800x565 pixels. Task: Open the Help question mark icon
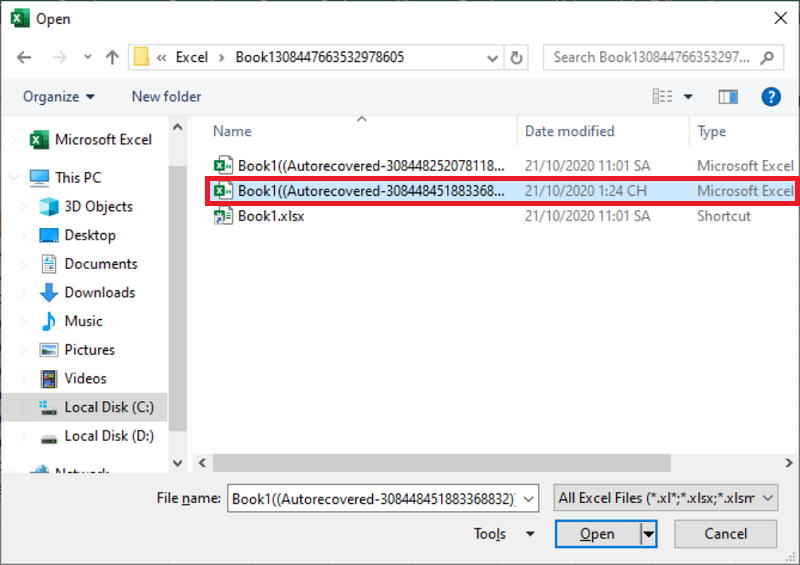click(x=771, y=97)
